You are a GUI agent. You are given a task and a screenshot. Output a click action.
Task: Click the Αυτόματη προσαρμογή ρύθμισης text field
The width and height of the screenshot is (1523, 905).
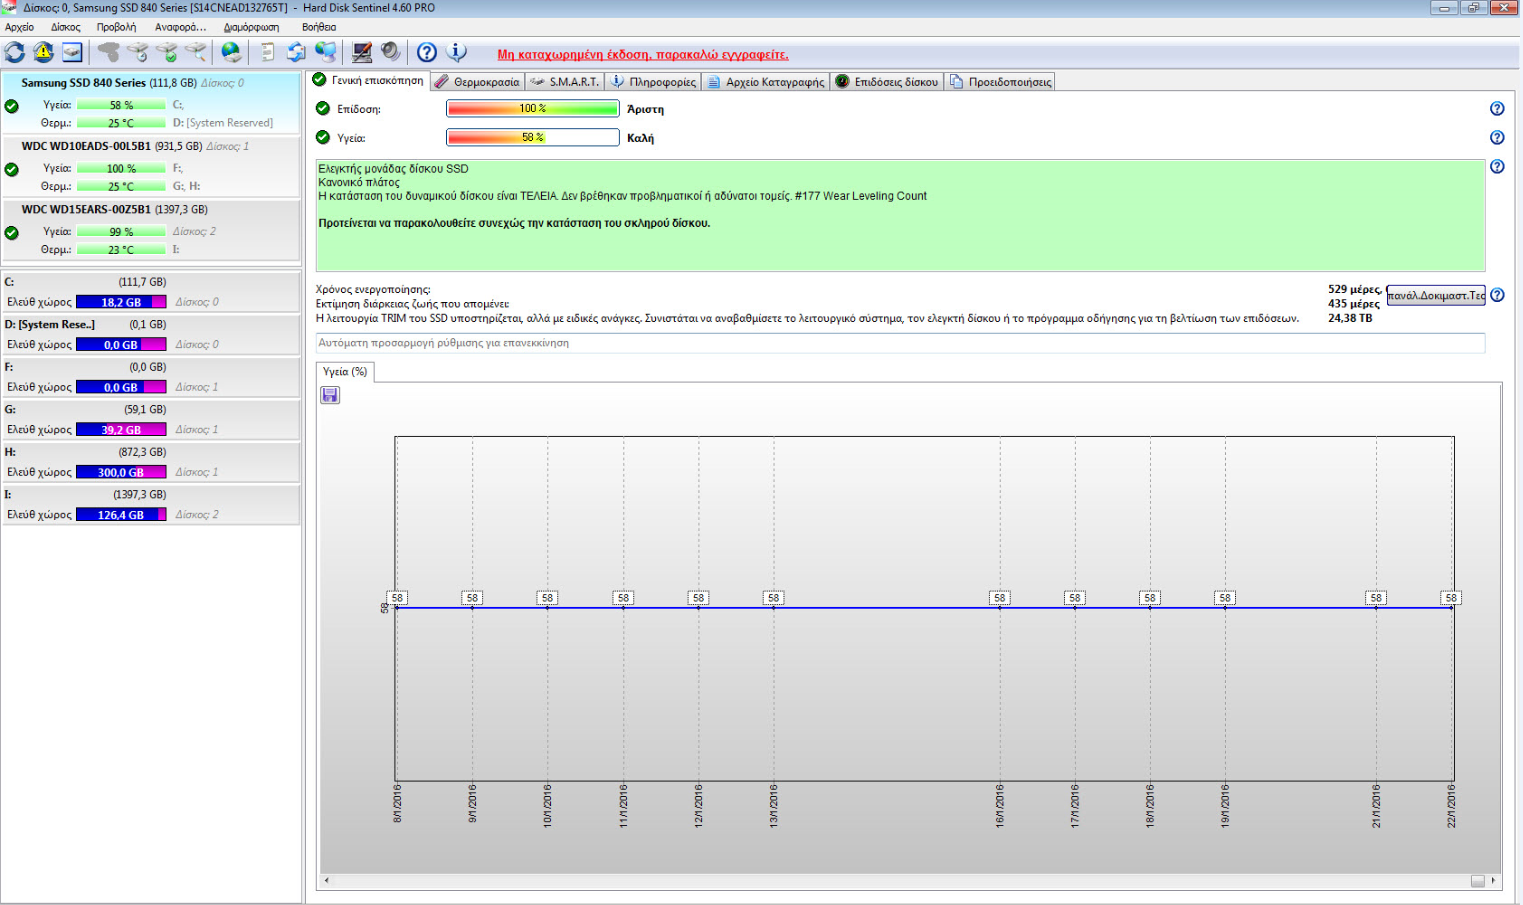[x=900, y=343]
